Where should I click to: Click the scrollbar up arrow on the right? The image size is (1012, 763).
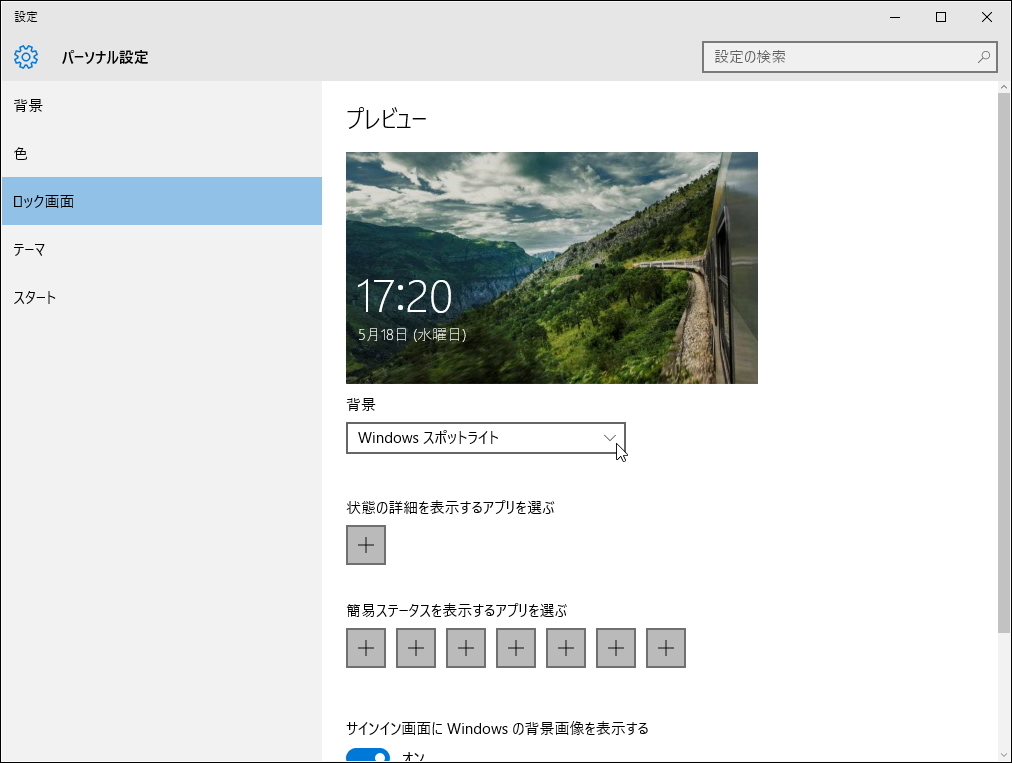pyautogui.click(x=1003, y=87)
